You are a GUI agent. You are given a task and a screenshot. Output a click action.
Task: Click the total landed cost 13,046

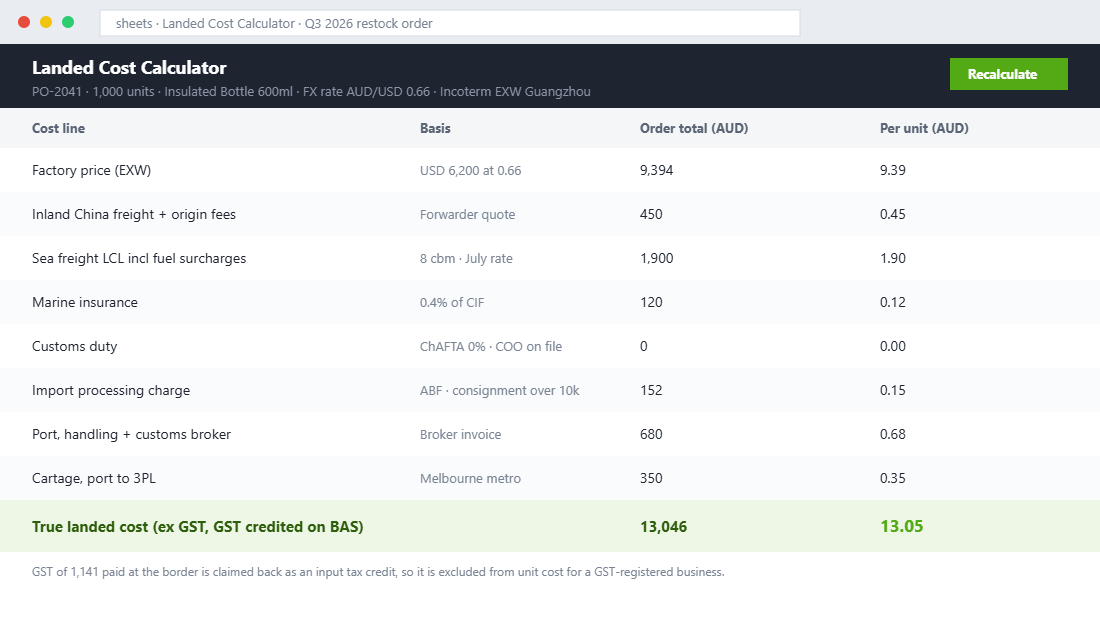663,527
